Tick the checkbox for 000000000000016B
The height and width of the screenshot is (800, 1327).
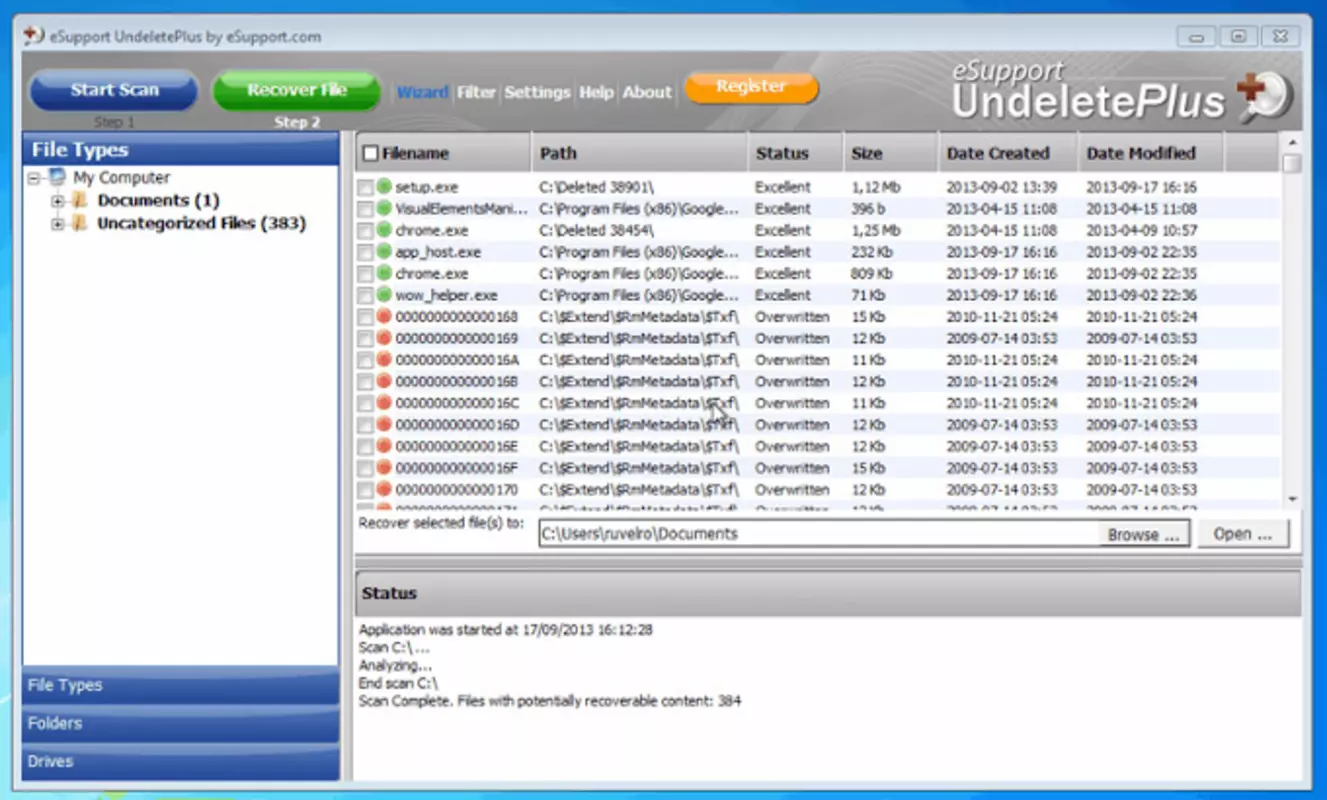pos(366,382)
